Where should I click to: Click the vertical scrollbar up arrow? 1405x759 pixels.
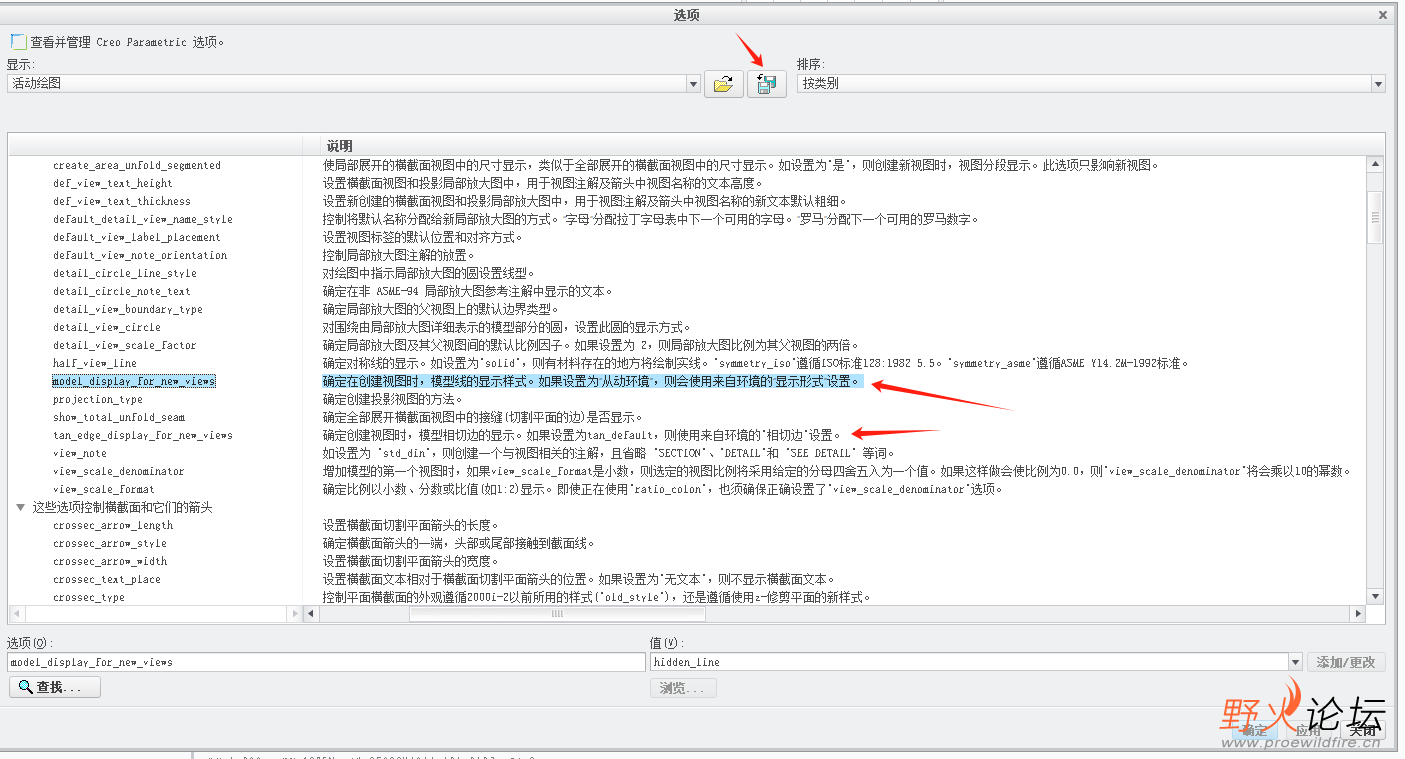pos(1376,165)
